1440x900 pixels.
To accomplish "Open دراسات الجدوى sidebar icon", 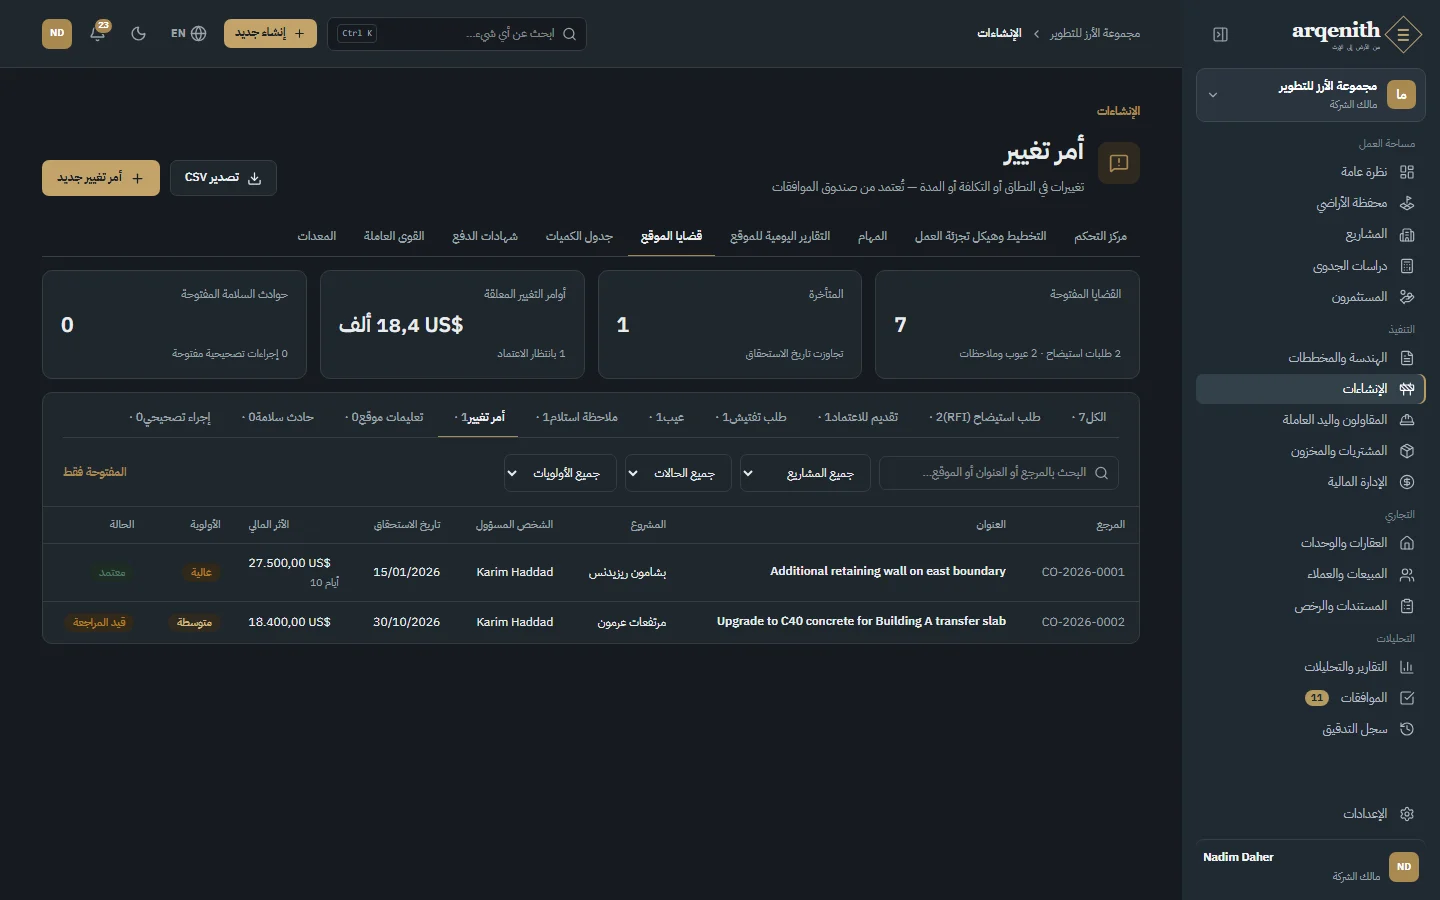I will (1407, 266).
